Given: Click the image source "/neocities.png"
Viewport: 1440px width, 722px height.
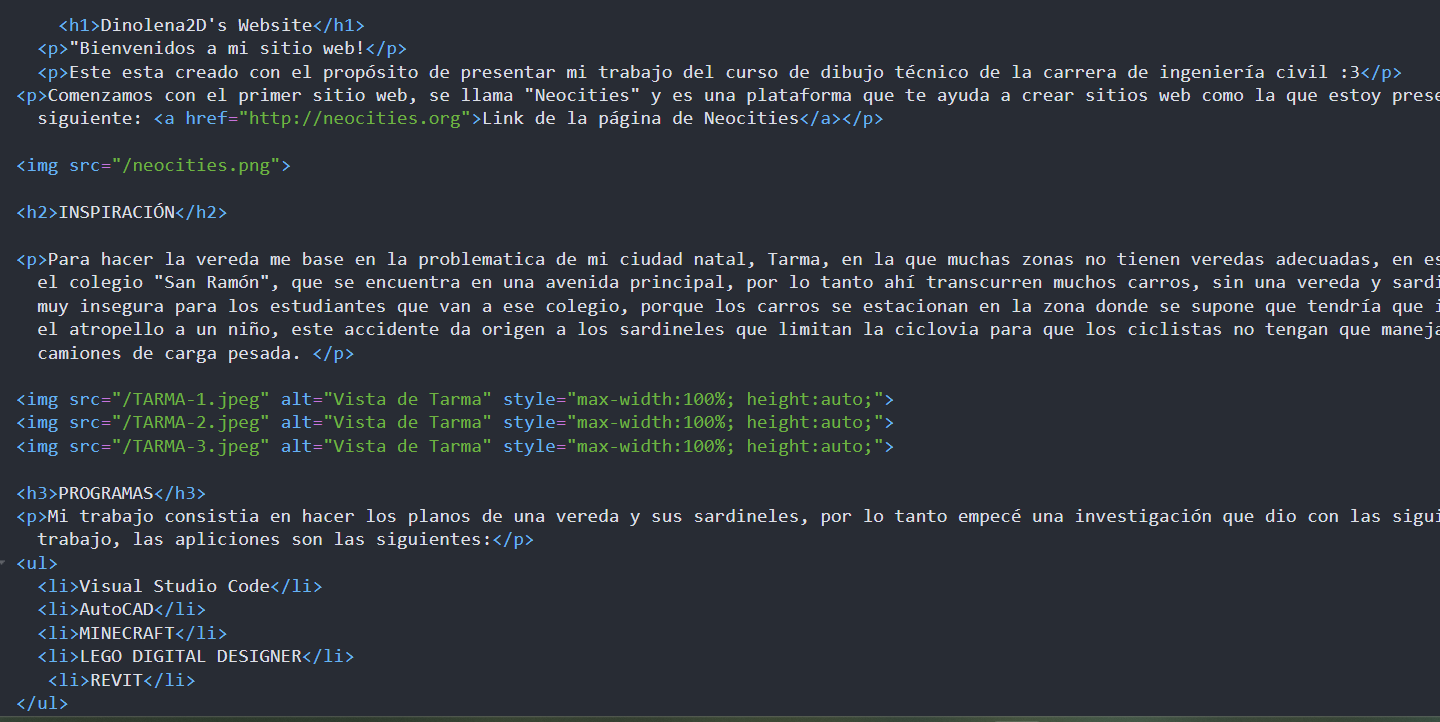Looking at the screenshot, I should coord(196,165).
